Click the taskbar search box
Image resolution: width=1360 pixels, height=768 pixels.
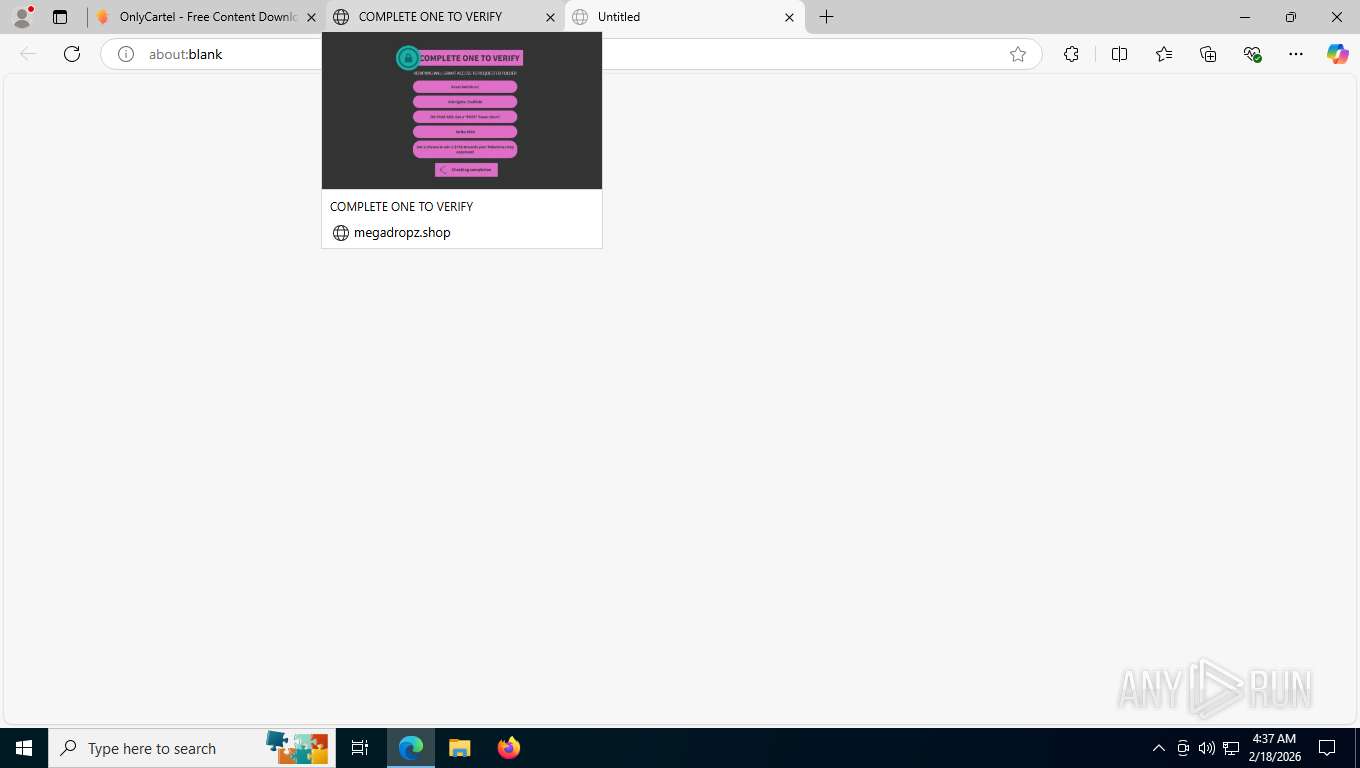click(192, 748)
